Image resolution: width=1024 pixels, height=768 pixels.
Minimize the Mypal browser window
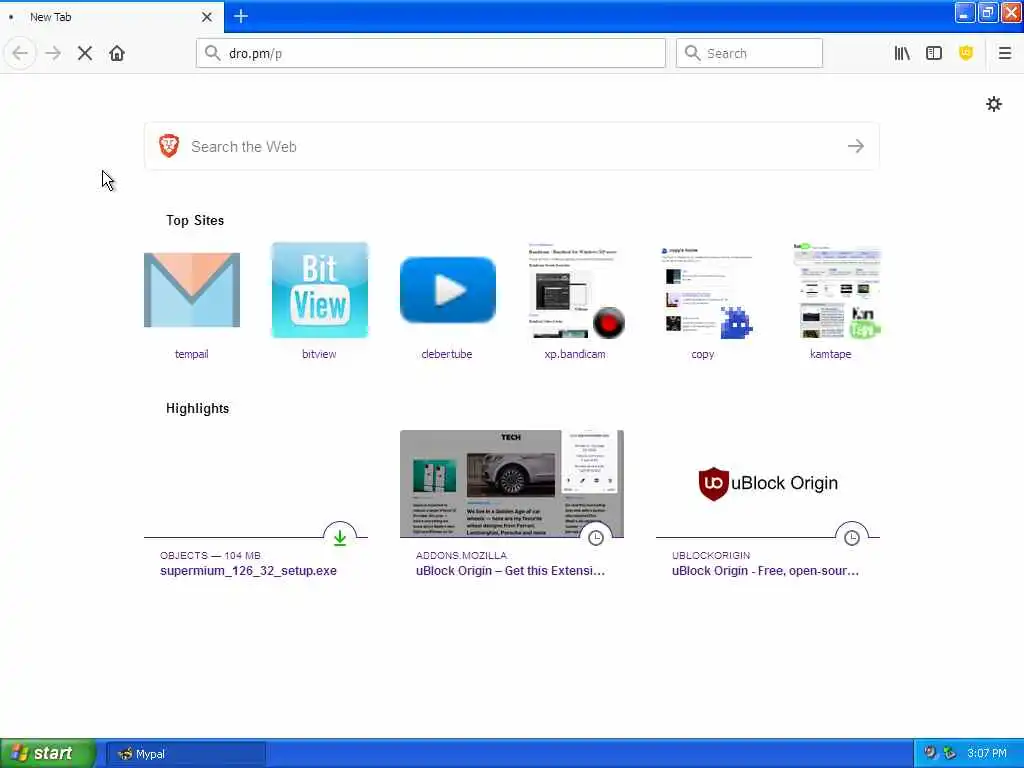pyautogui.click(x=965, y=12)
